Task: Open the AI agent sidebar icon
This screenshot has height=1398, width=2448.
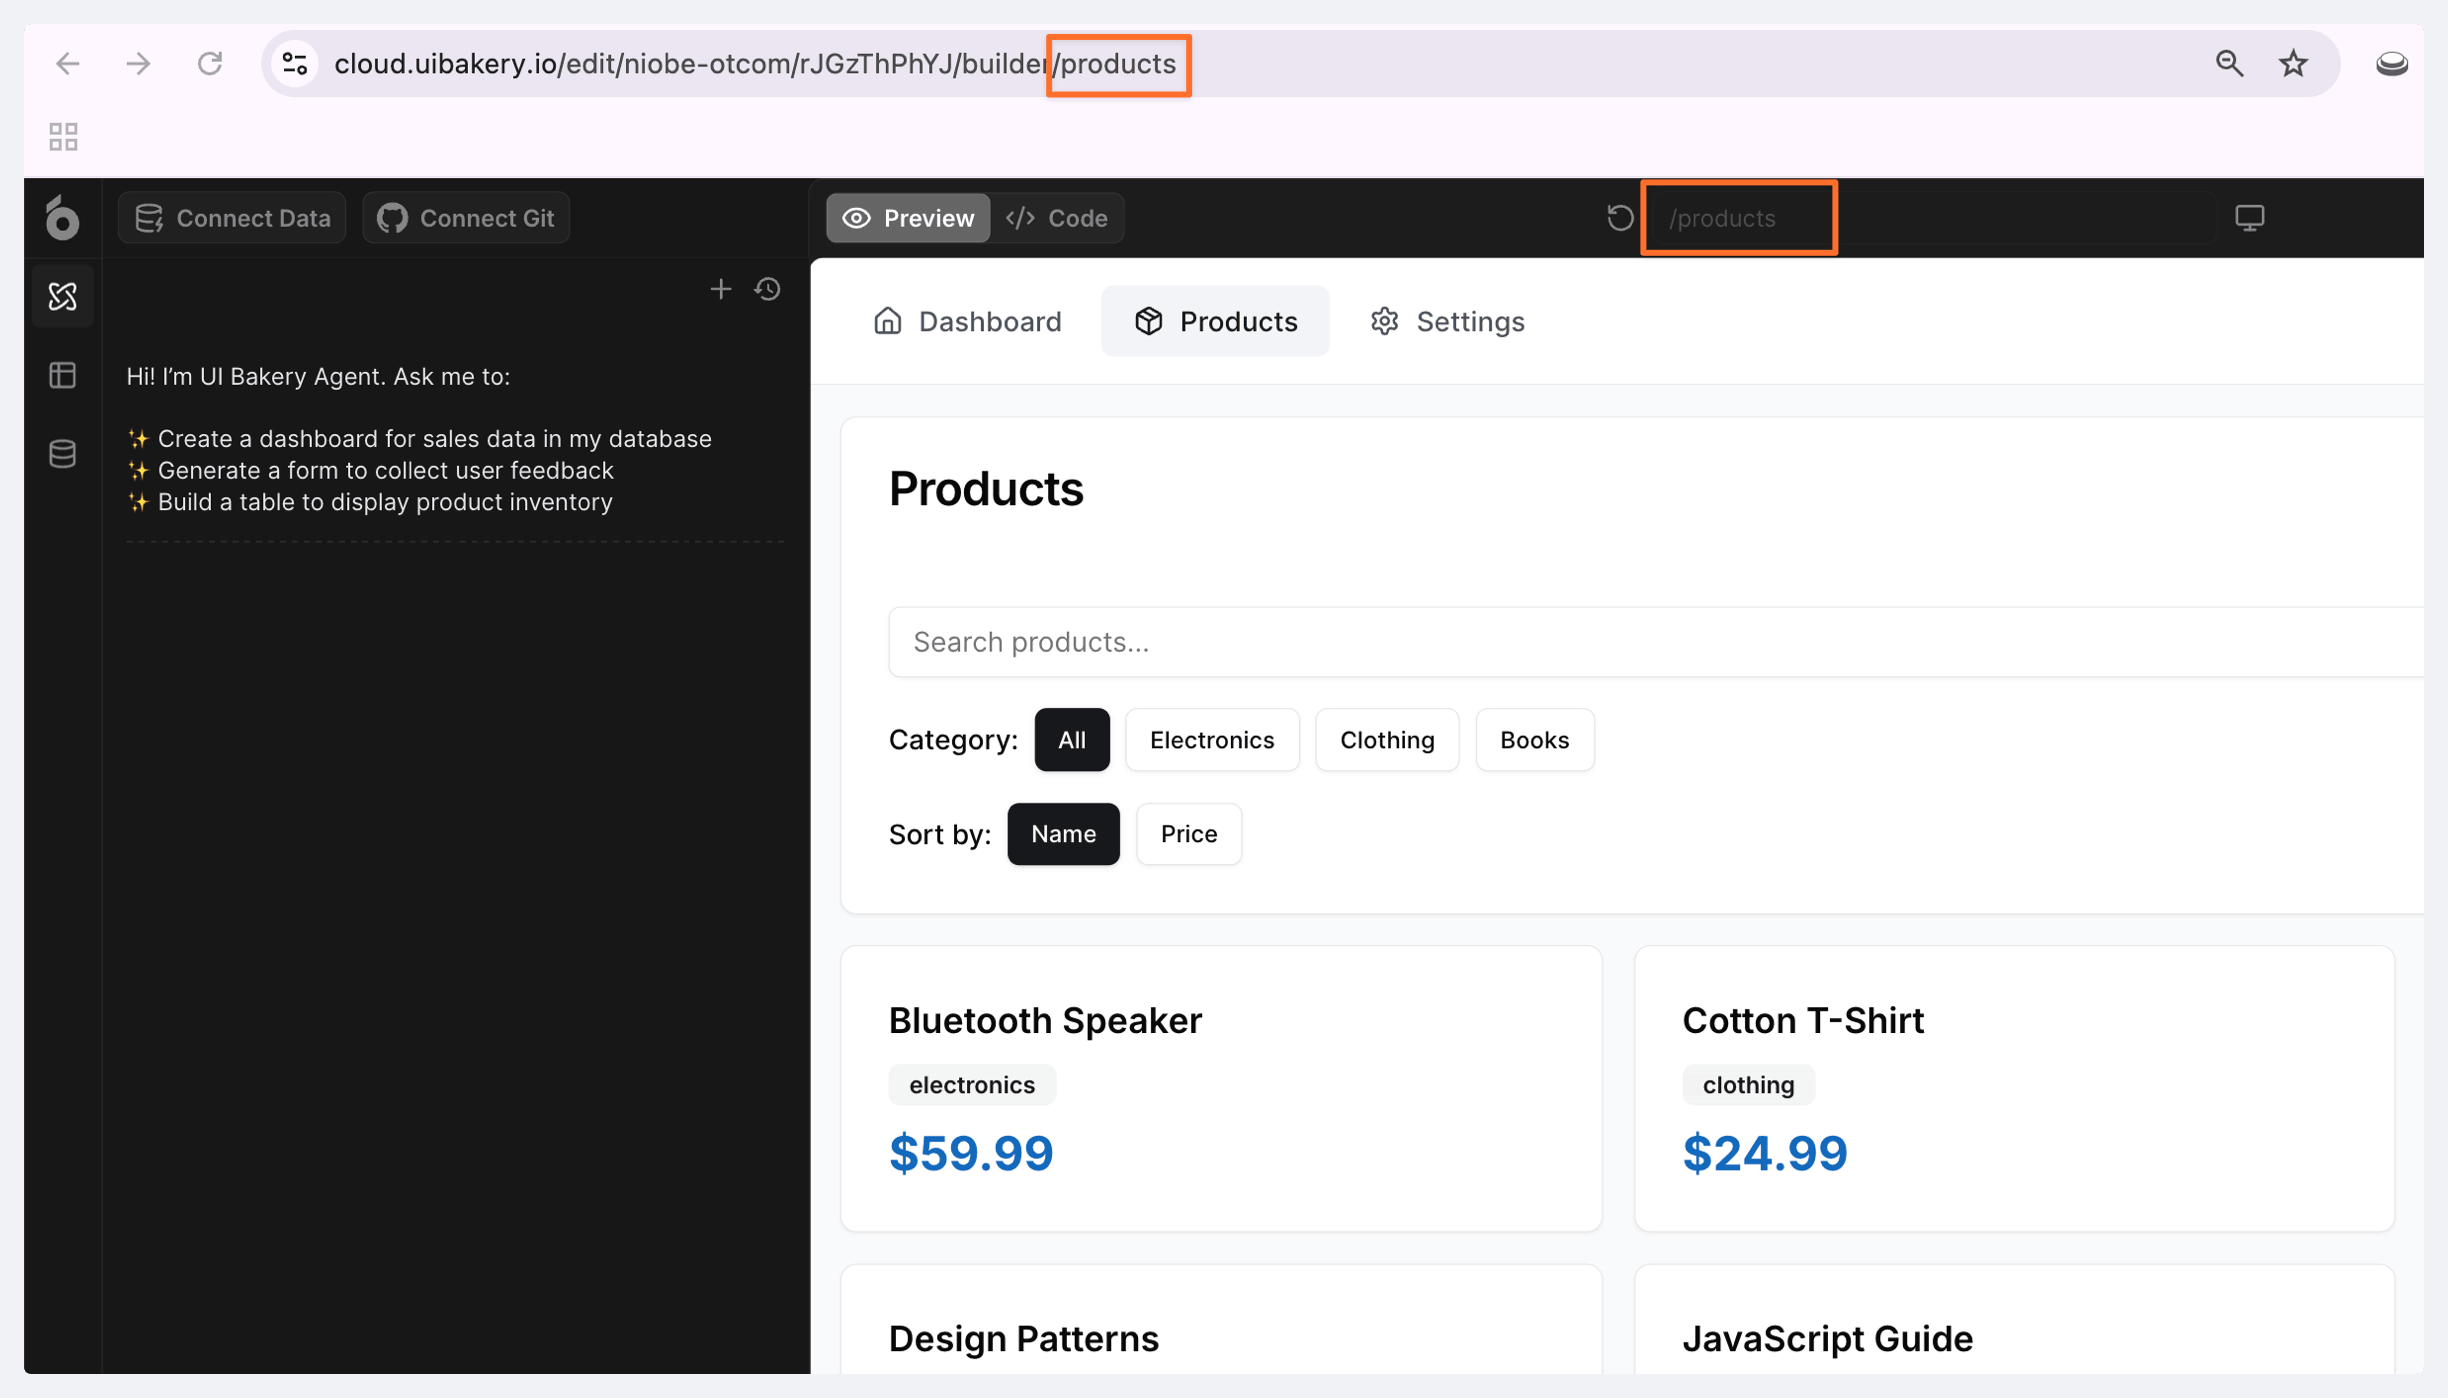Action: click(62, 296)
